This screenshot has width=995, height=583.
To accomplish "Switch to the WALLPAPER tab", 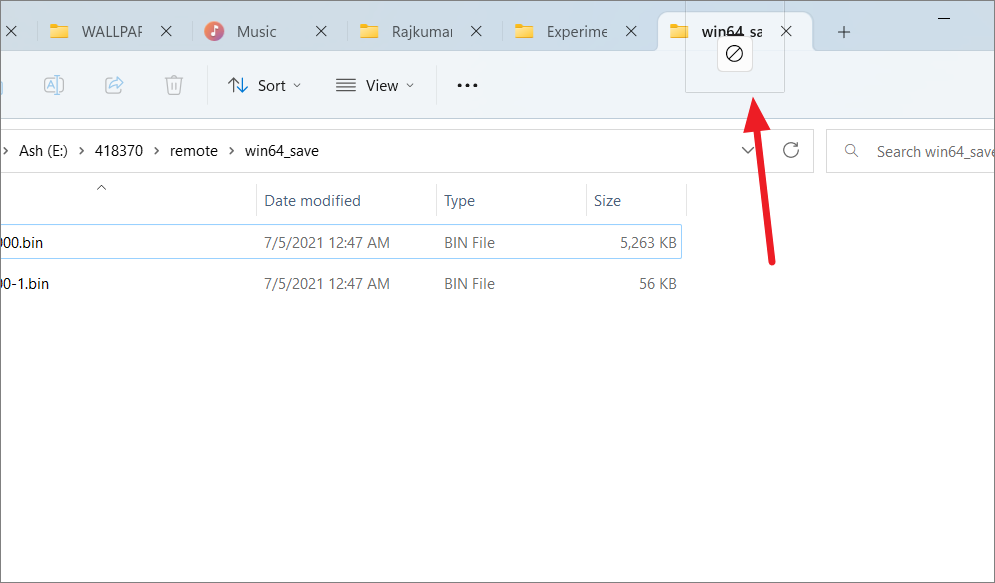I will 112,32.
